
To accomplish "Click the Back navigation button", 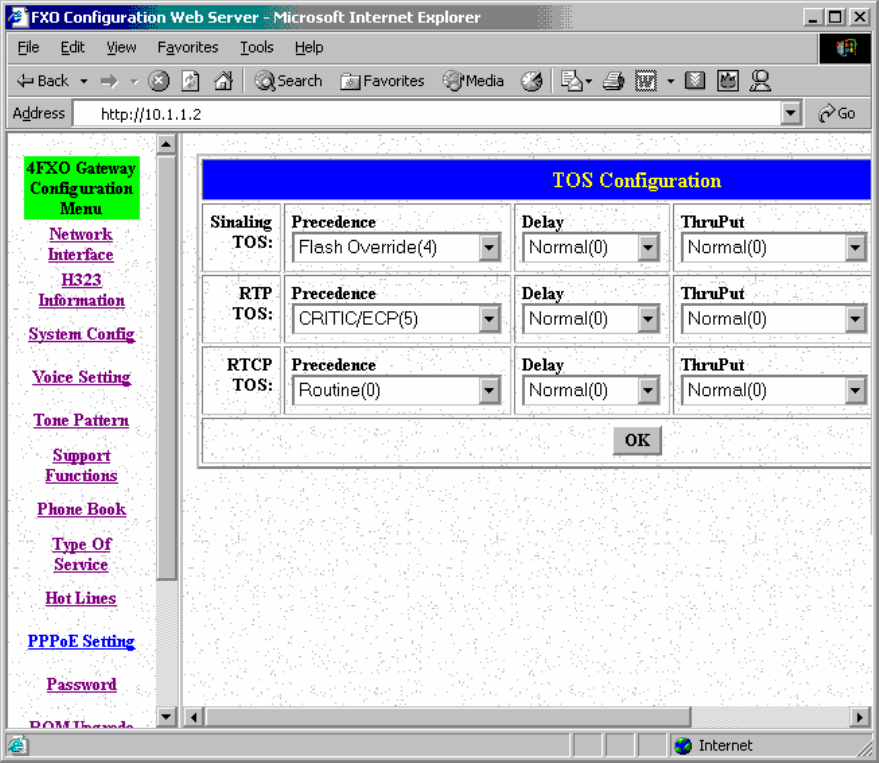I will 43,81.
